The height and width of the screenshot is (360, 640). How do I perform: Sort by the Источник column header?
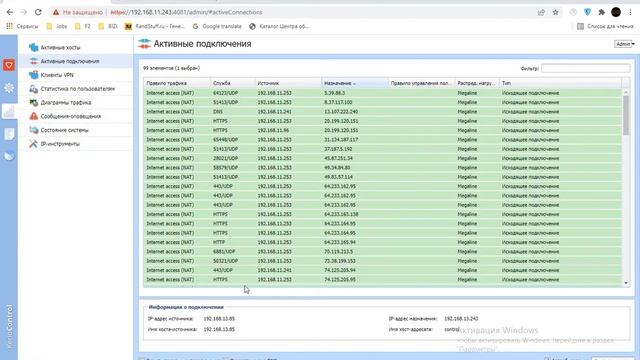pyautogui.click(x=288, y=83)
